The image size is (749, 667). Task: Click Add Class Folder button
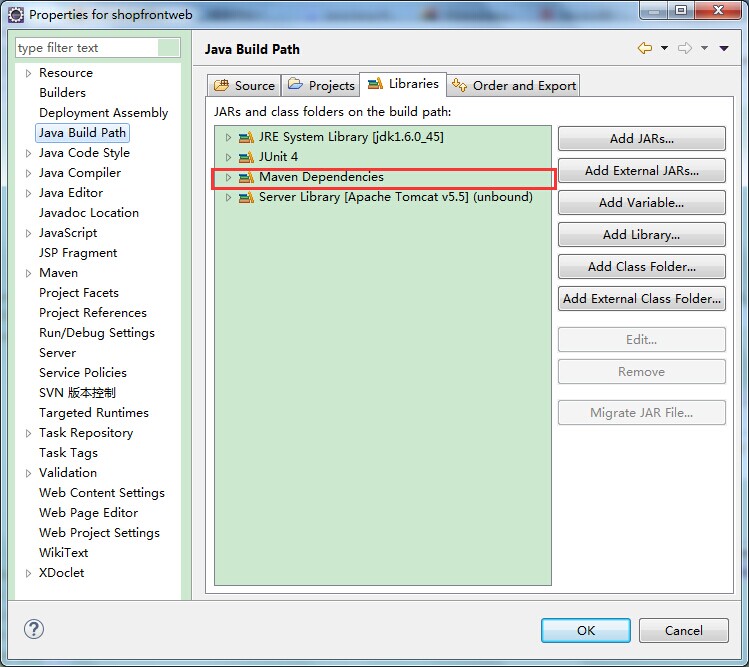642,267
